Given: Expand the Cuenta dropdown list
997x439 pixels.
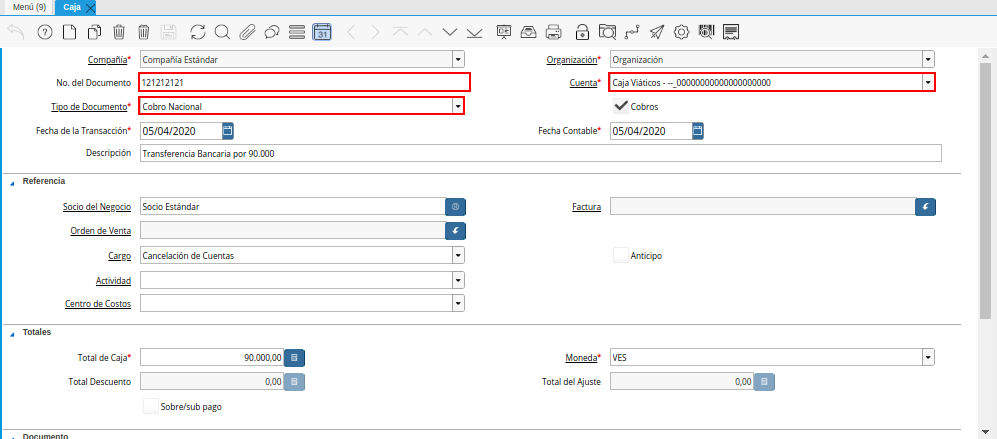Looking at the screenshot, I should [x=928, y=82].
